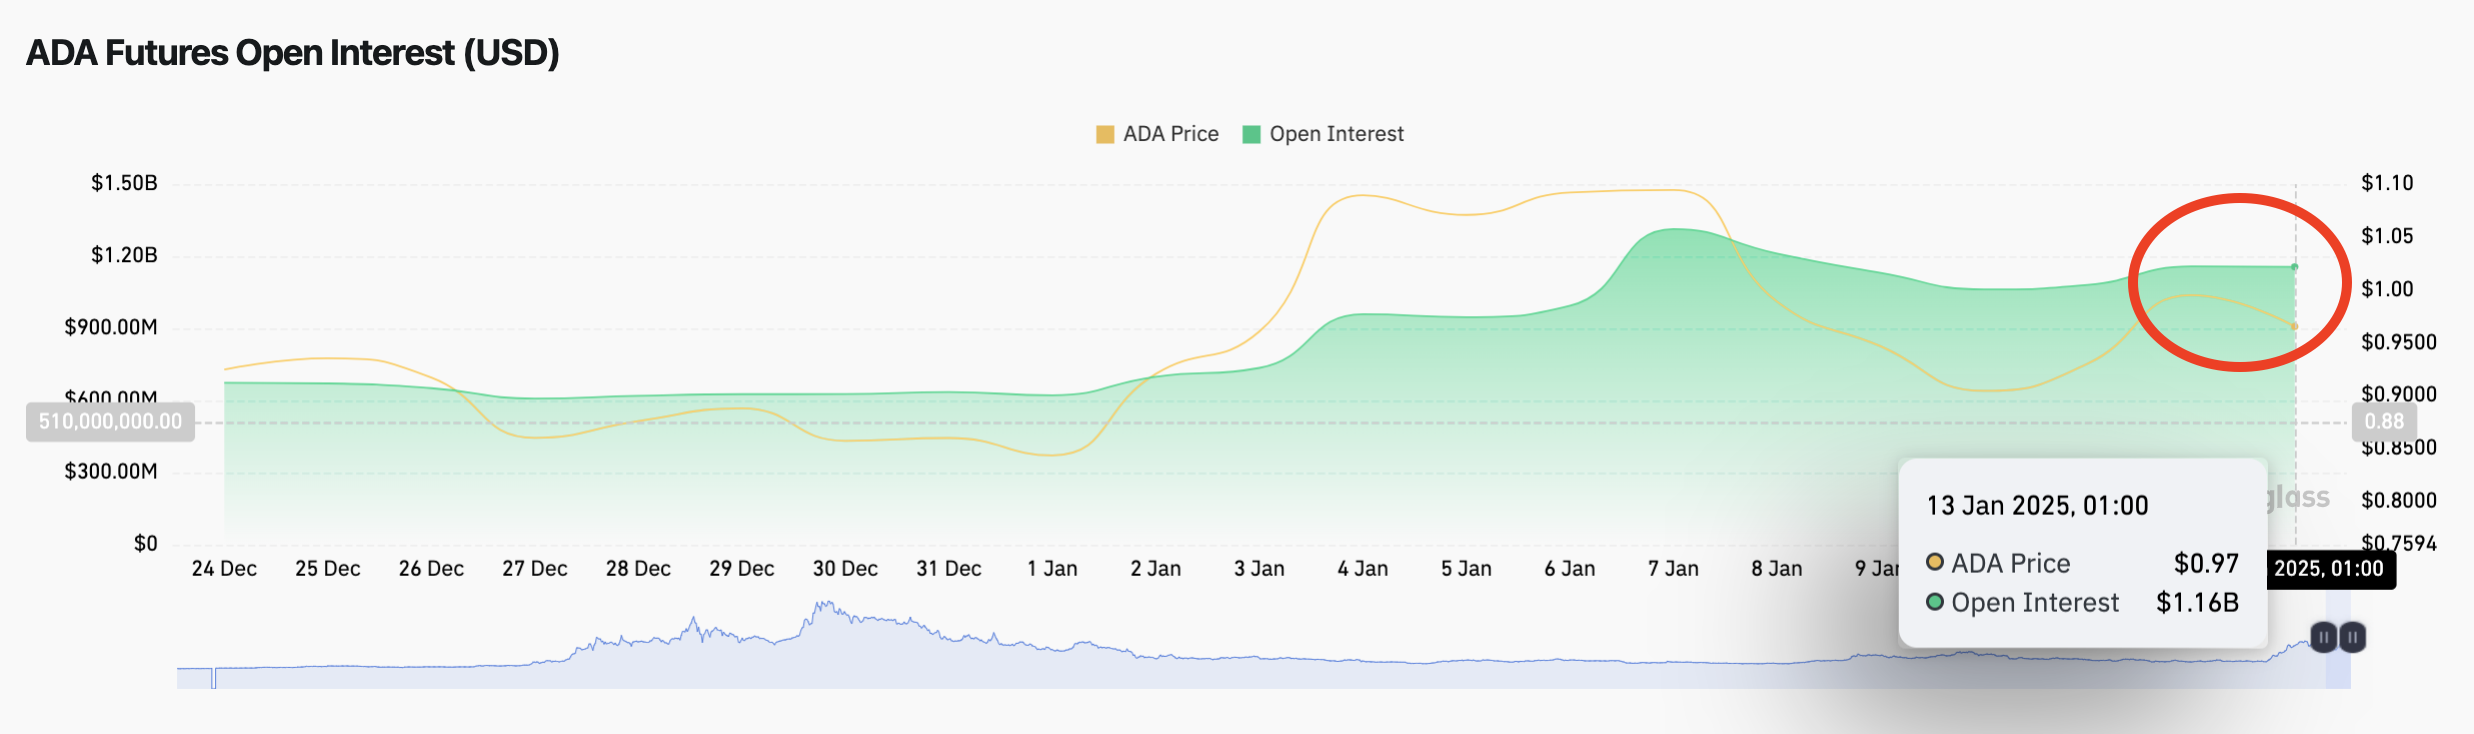Grab the left range slider handle
Screen dimensions: 2474x734
click(2323, 637)
